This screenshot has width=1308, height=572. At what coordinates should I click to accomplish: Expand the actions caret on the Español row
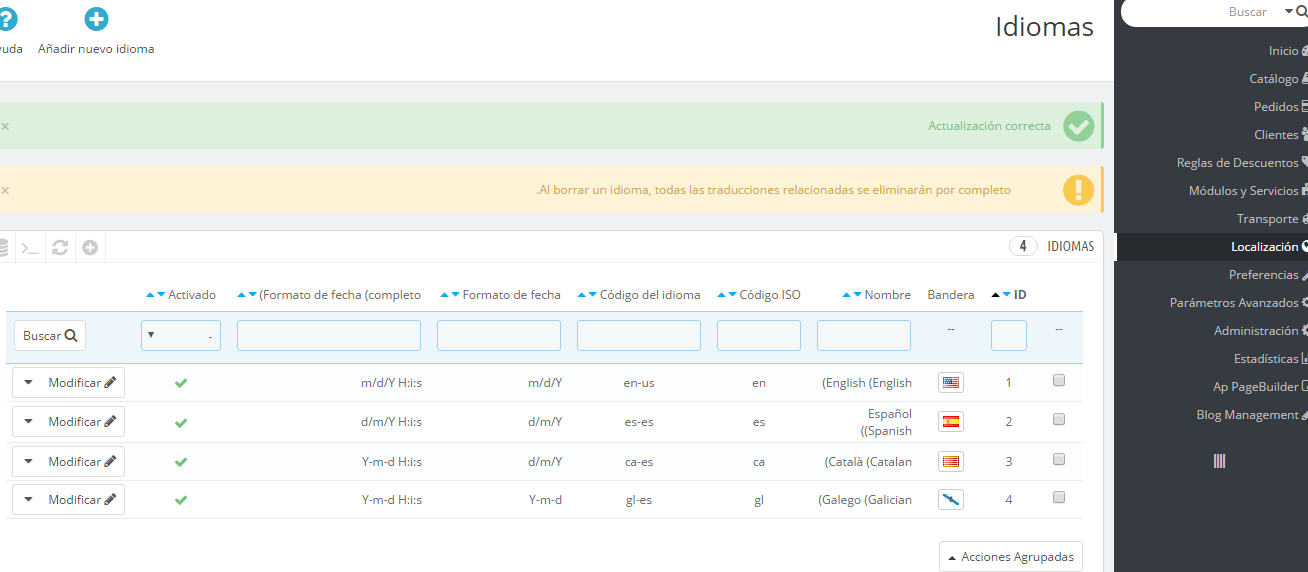tap(28, 422)
